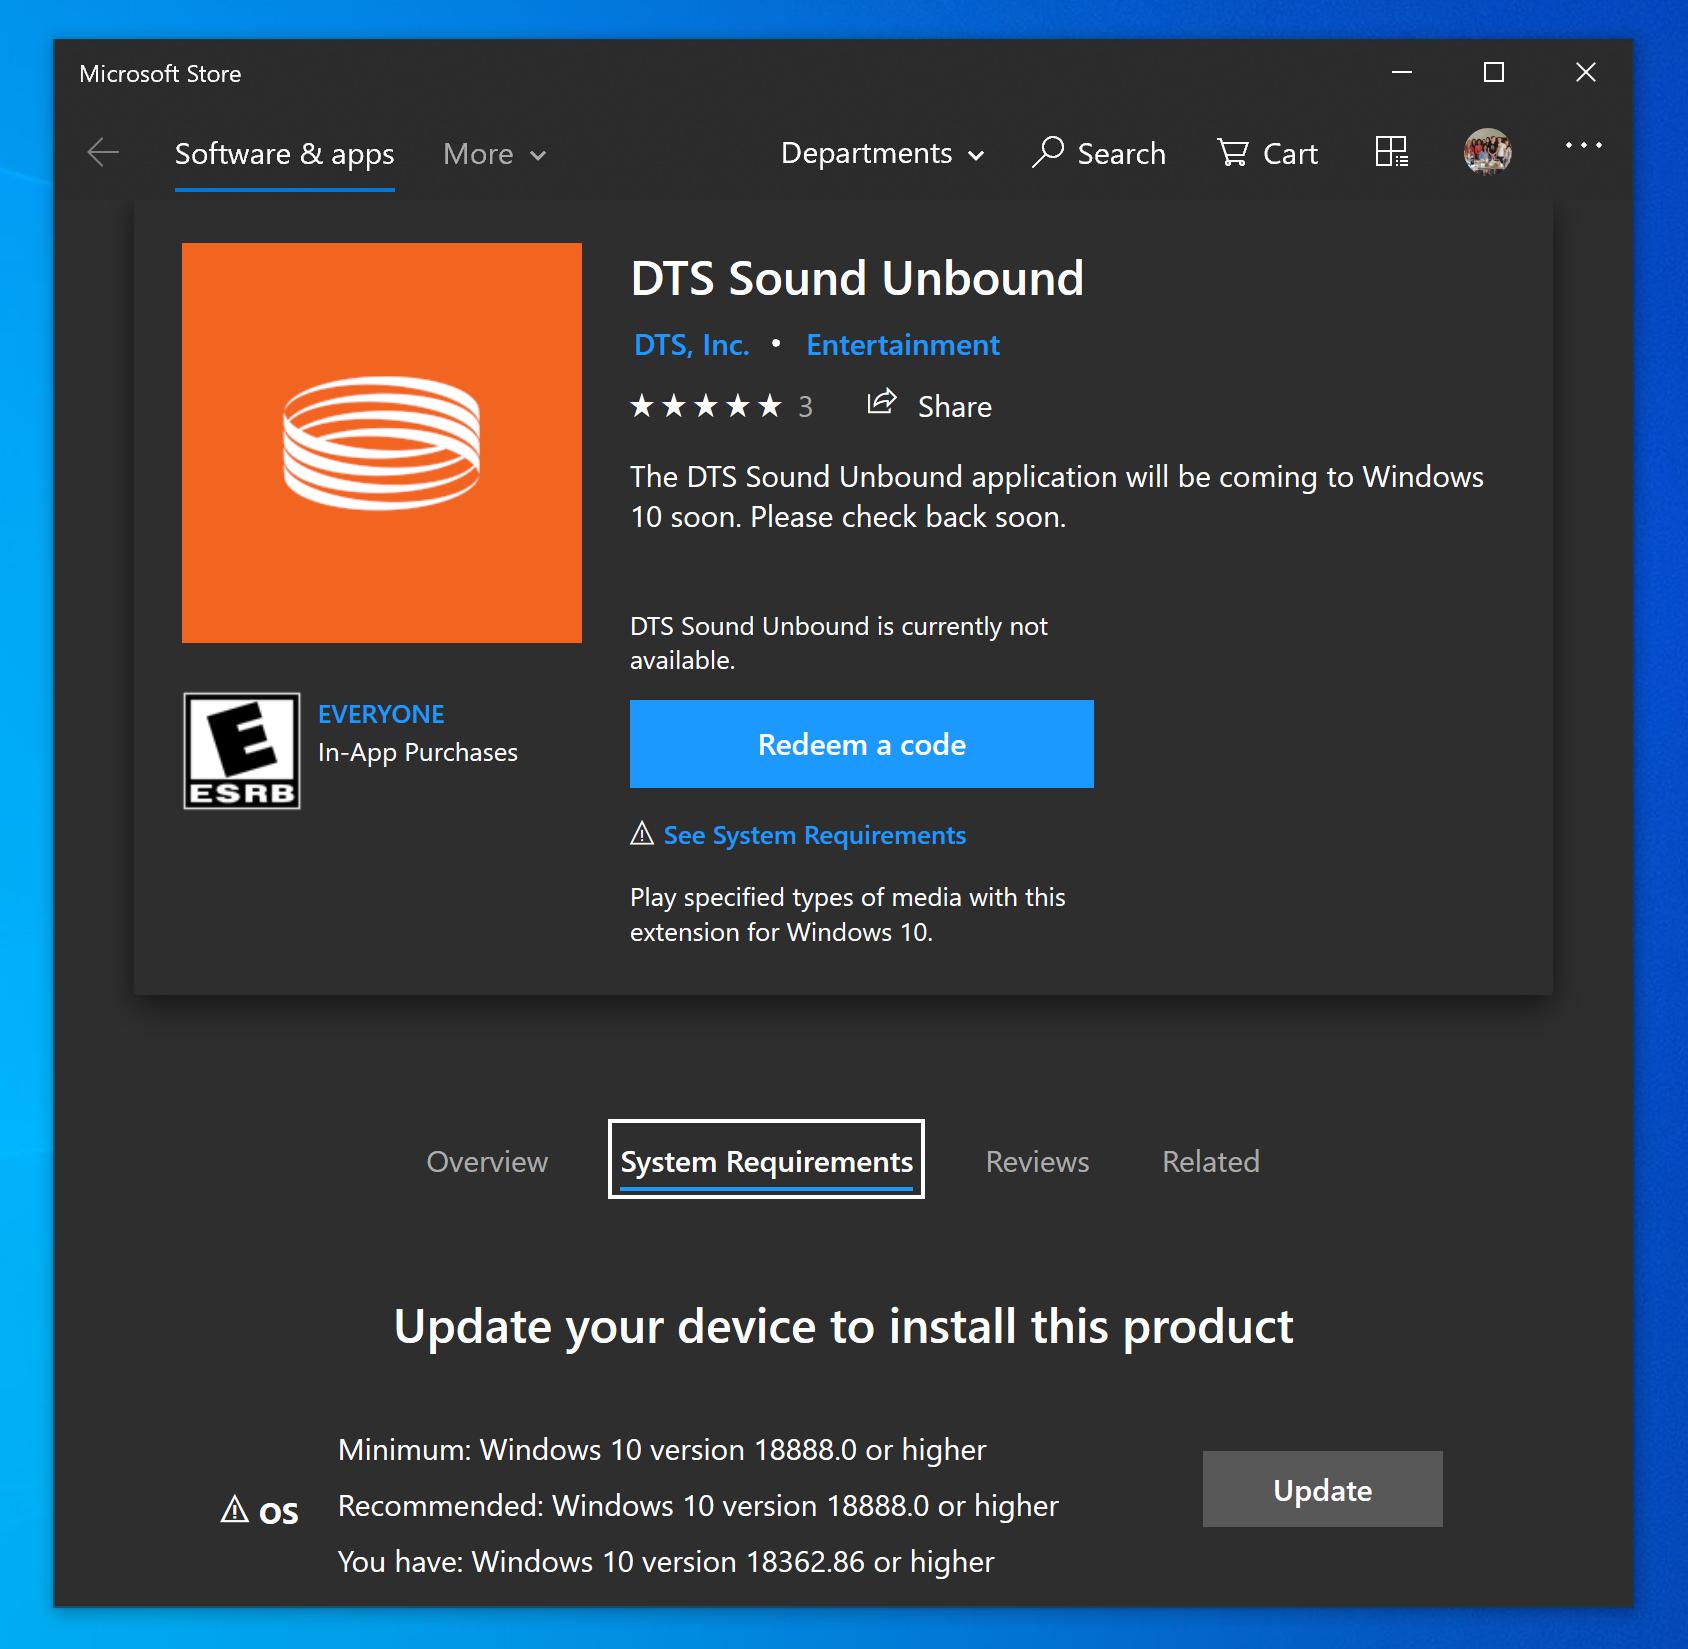Switch to the Related tab
1688x1649 pixels.
coord(1211,1161)
